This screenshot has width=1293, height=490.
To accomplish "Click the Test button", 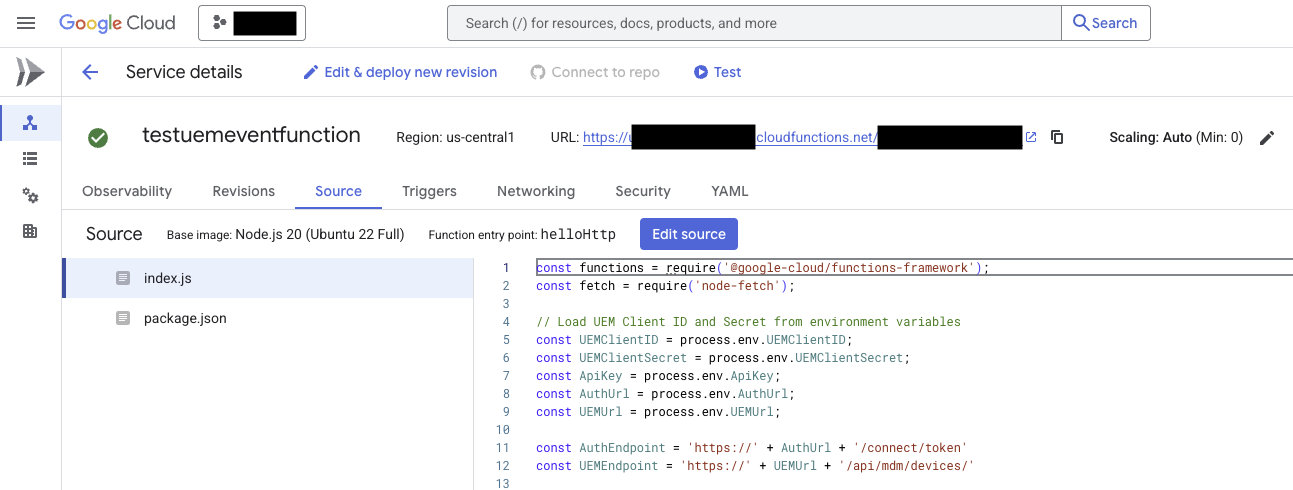I will (x=718, y=72).
